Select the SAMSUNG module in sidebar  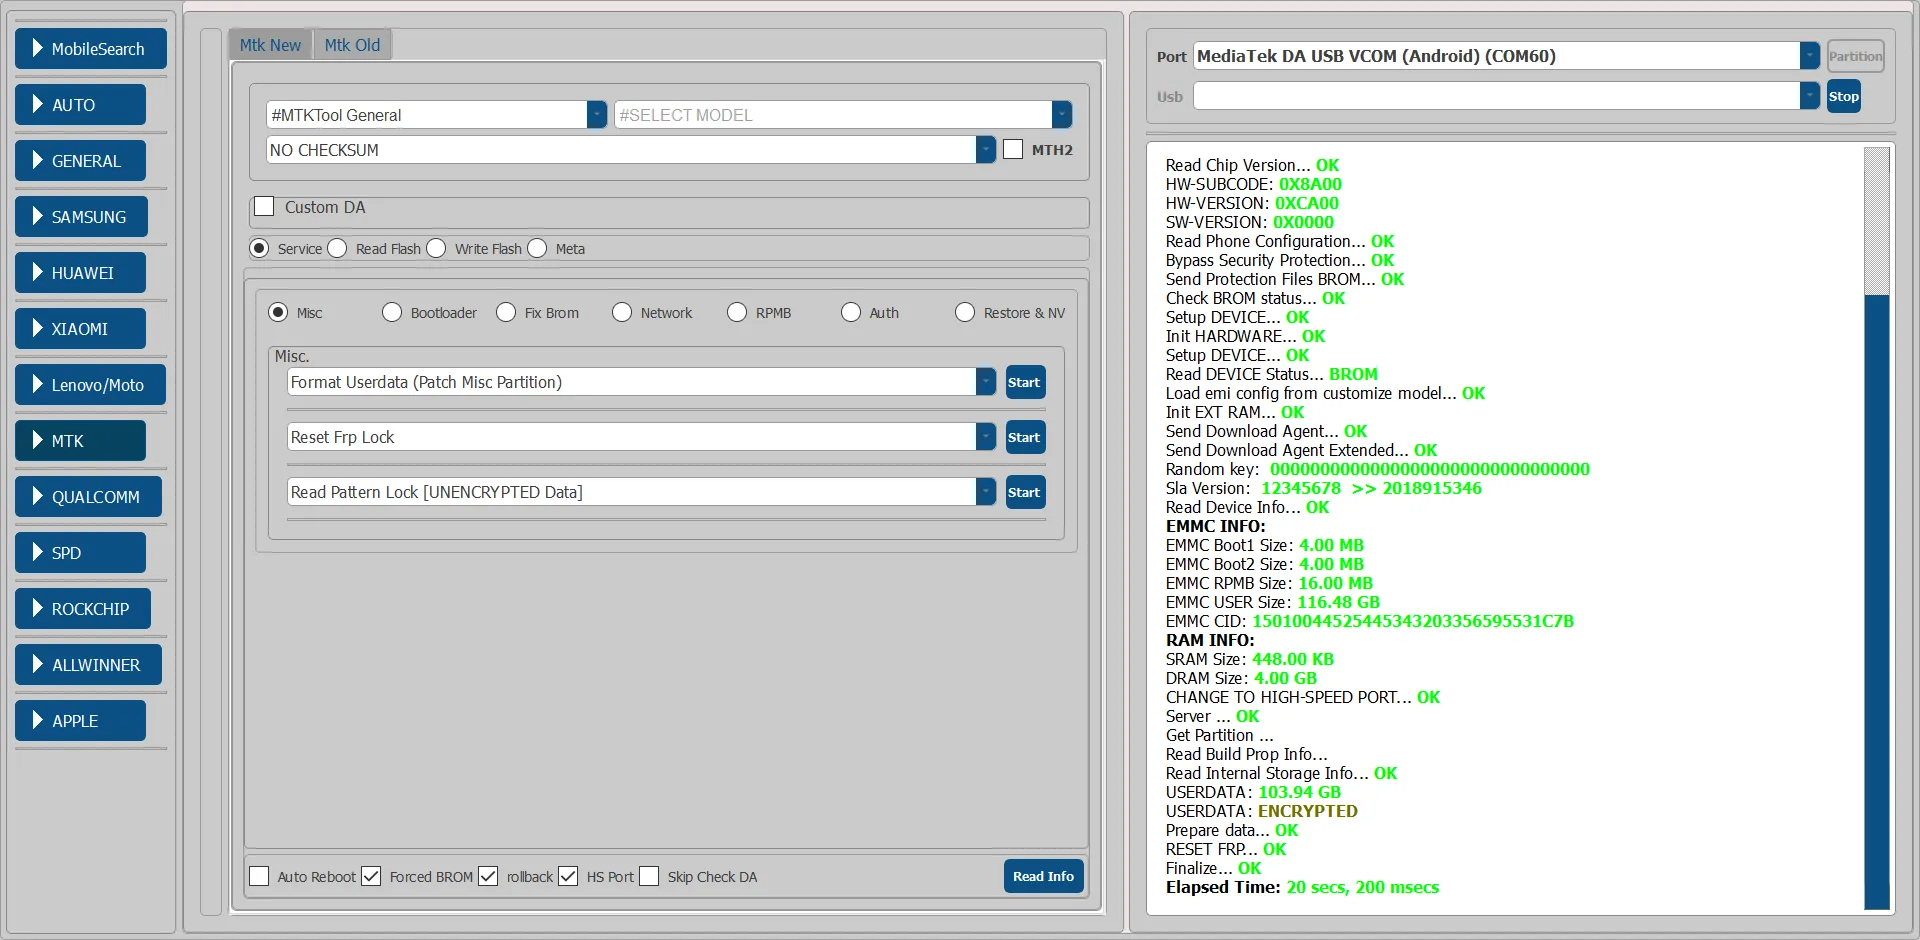[81, 217]
